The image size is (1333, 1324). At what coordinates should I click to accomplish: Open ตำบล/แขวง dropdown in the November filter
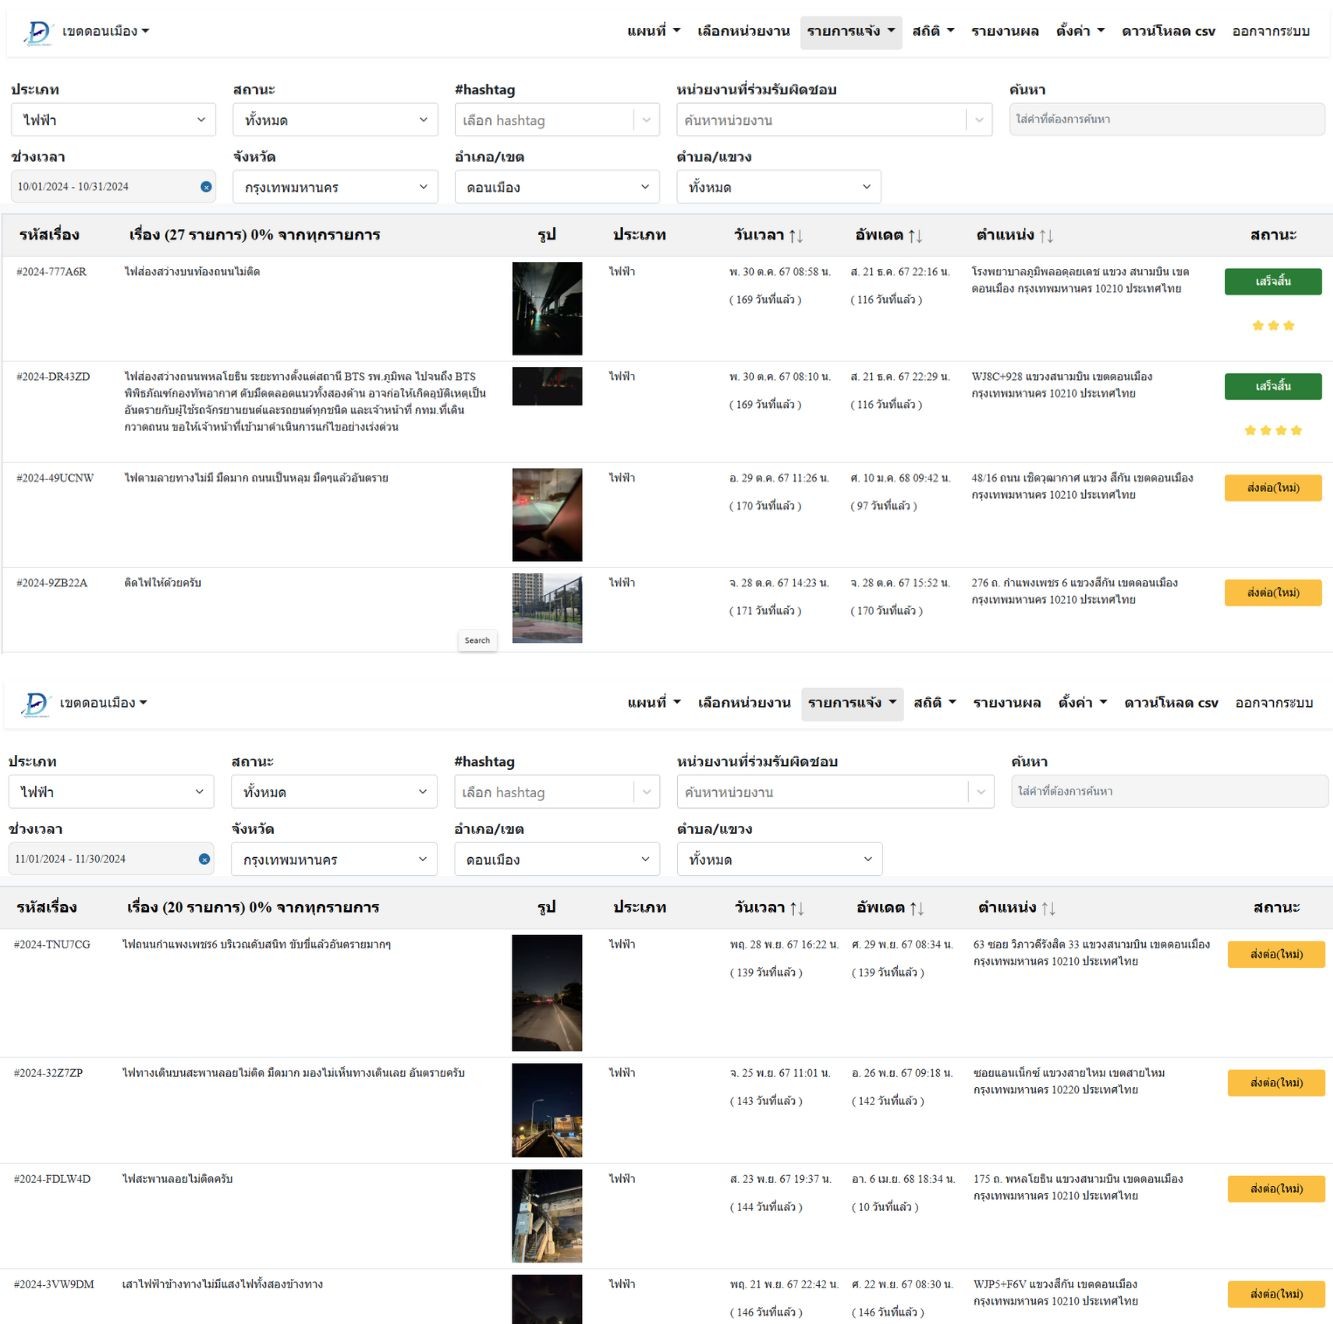(x=780, y=859)
